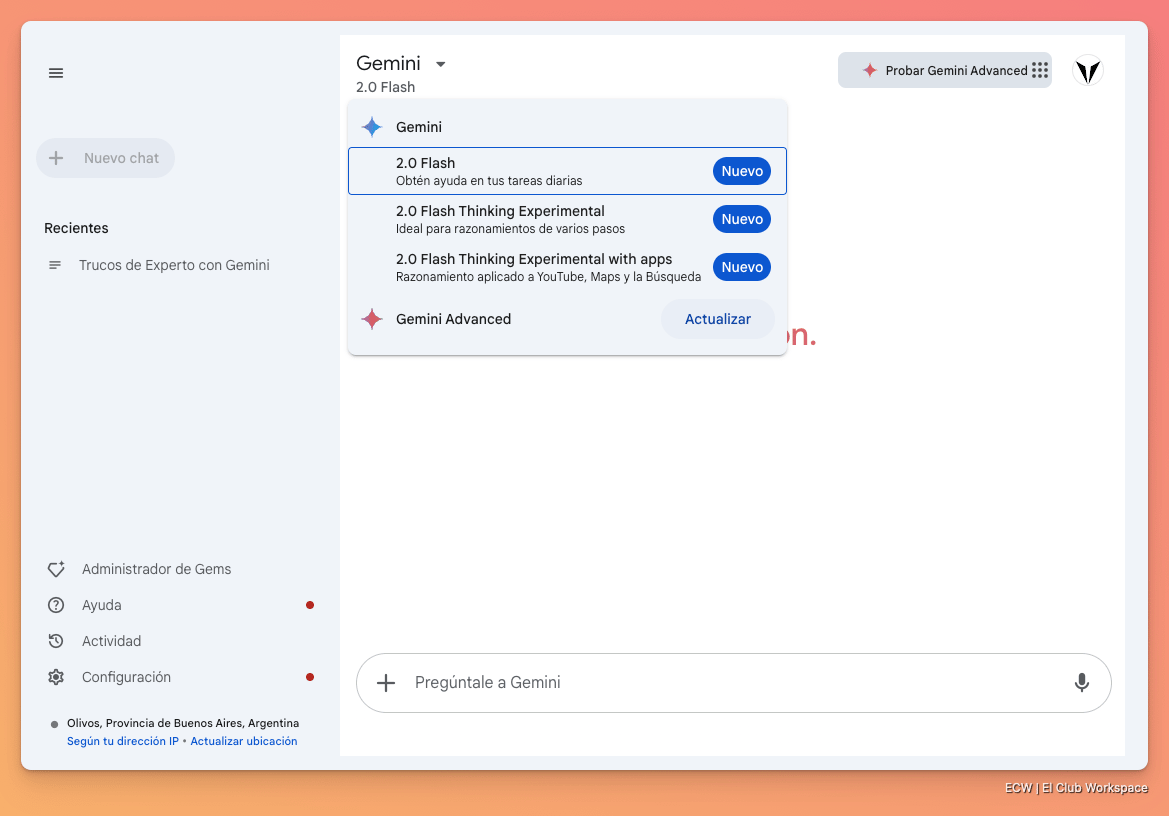The width and height of the screenshot is (1169, 816).
Task: Click the plus icon in Nuevo chat
Action: click(x=56, y=158)
